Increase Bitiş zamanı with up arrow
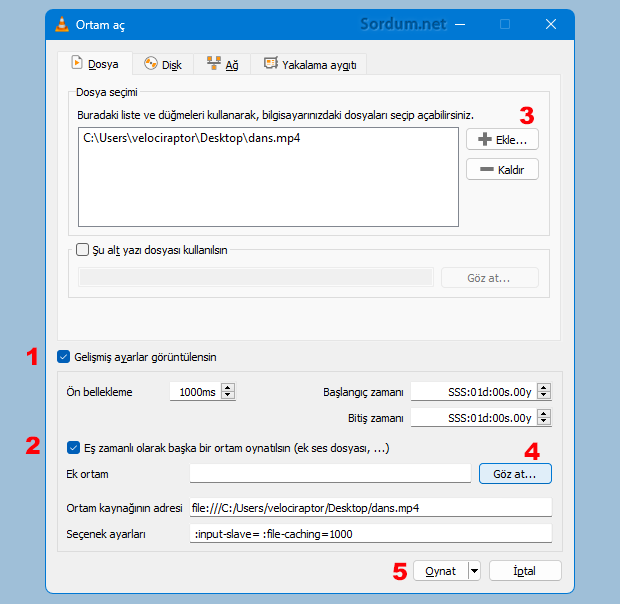 (x=544, y=414)
